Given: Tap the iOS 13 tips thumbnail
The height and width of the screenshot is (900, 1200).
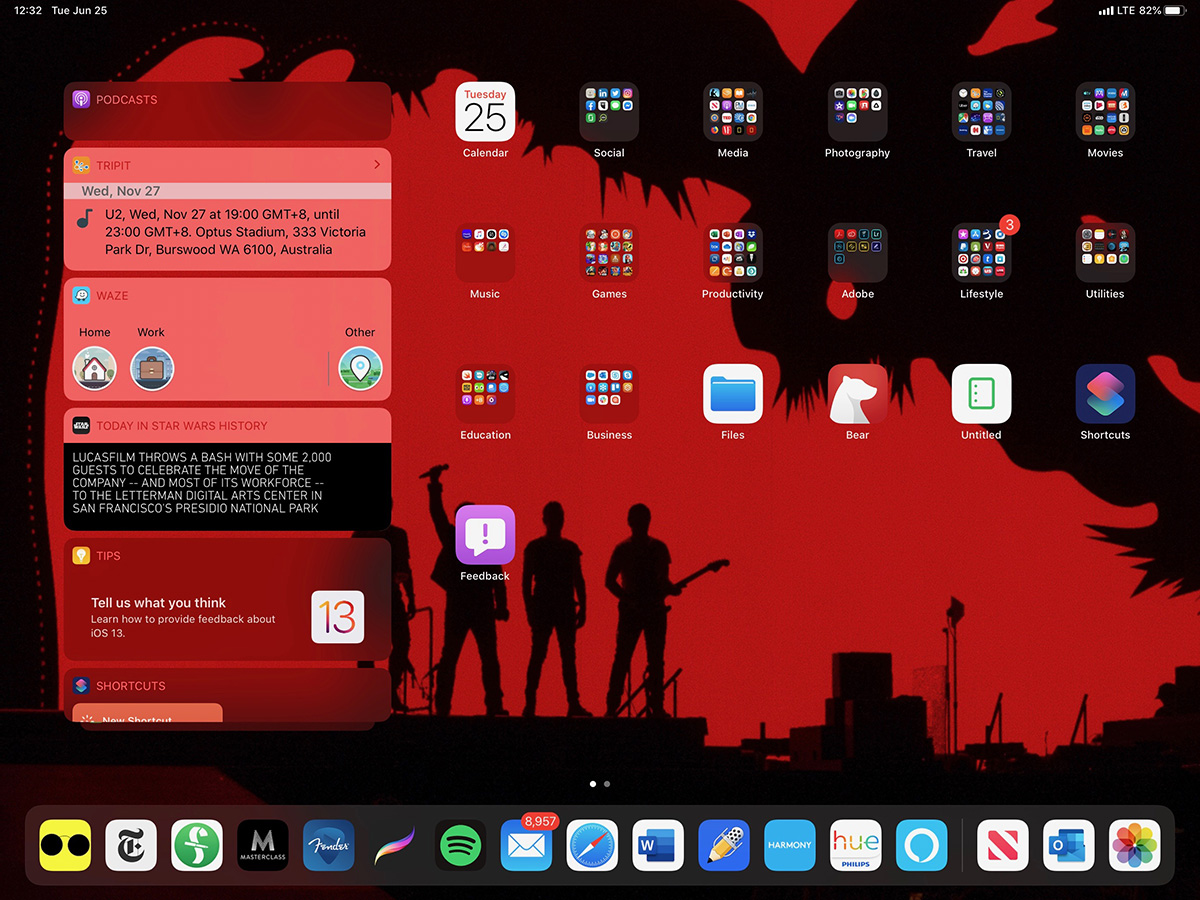Looking at the screenshot, I should click(338, 617).
